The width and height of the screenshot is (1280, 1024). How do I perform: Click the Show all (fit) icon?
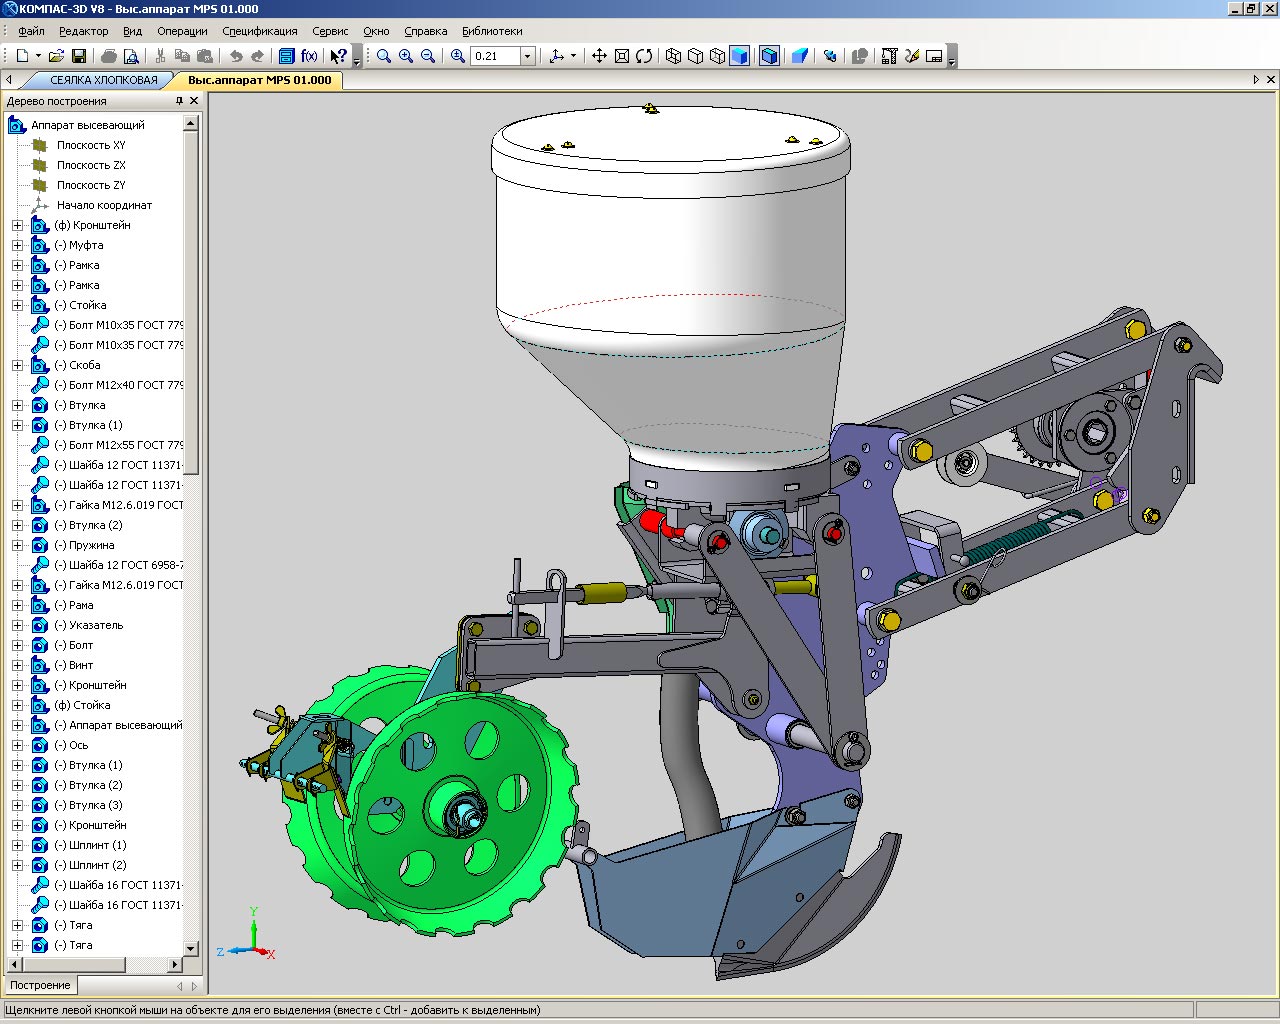pyautogui.click(x=621, y=56)
